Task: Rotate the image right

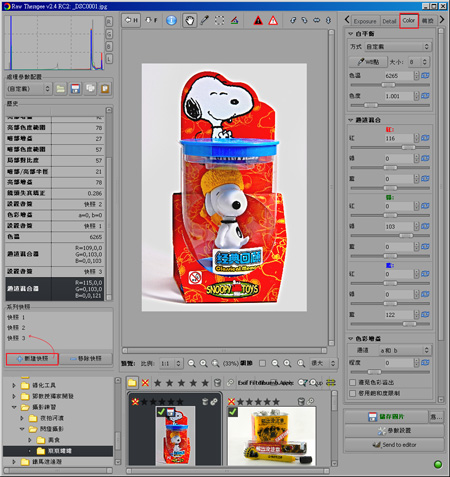Action: pyautogui.click(x=304, y=20)
